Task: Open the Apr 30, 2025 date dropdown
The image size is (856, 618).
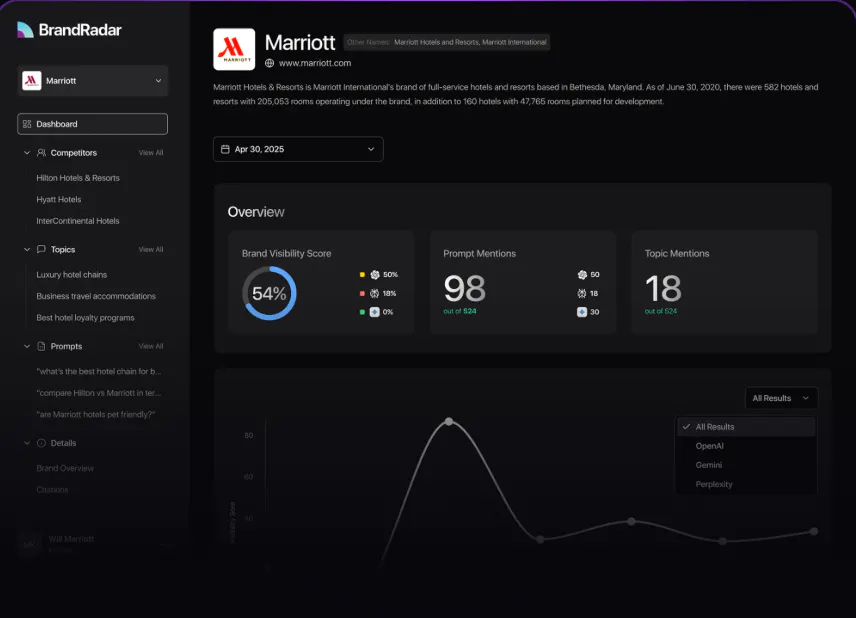Action: coord(298,149)
